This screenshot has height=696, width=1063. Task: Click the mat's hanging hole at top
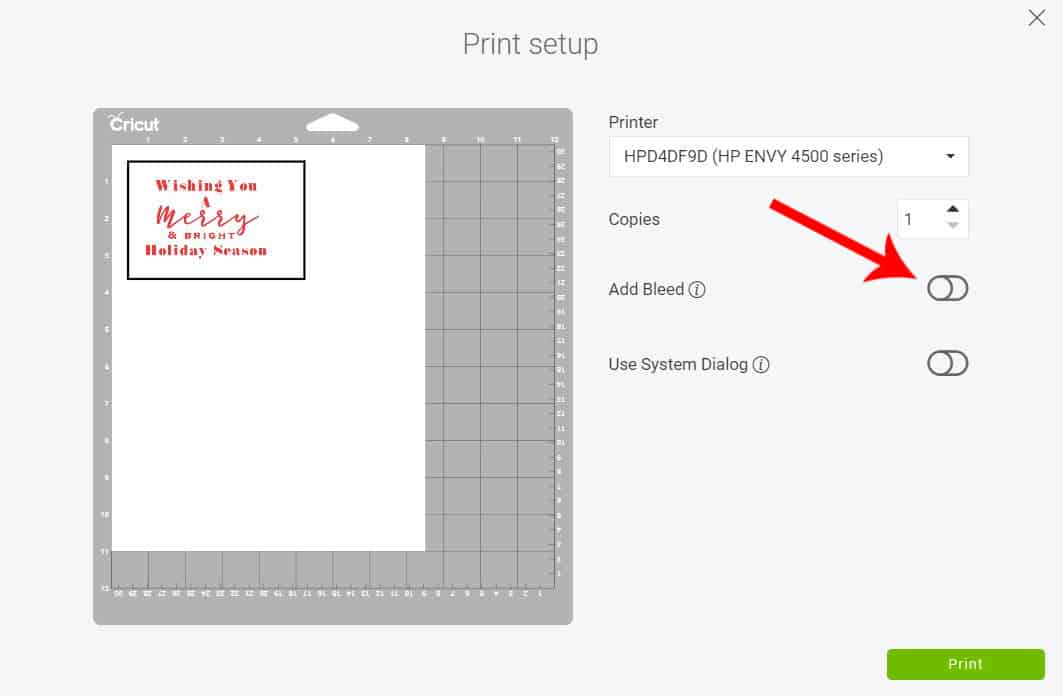pyautogui.click(x=332, y=123)
